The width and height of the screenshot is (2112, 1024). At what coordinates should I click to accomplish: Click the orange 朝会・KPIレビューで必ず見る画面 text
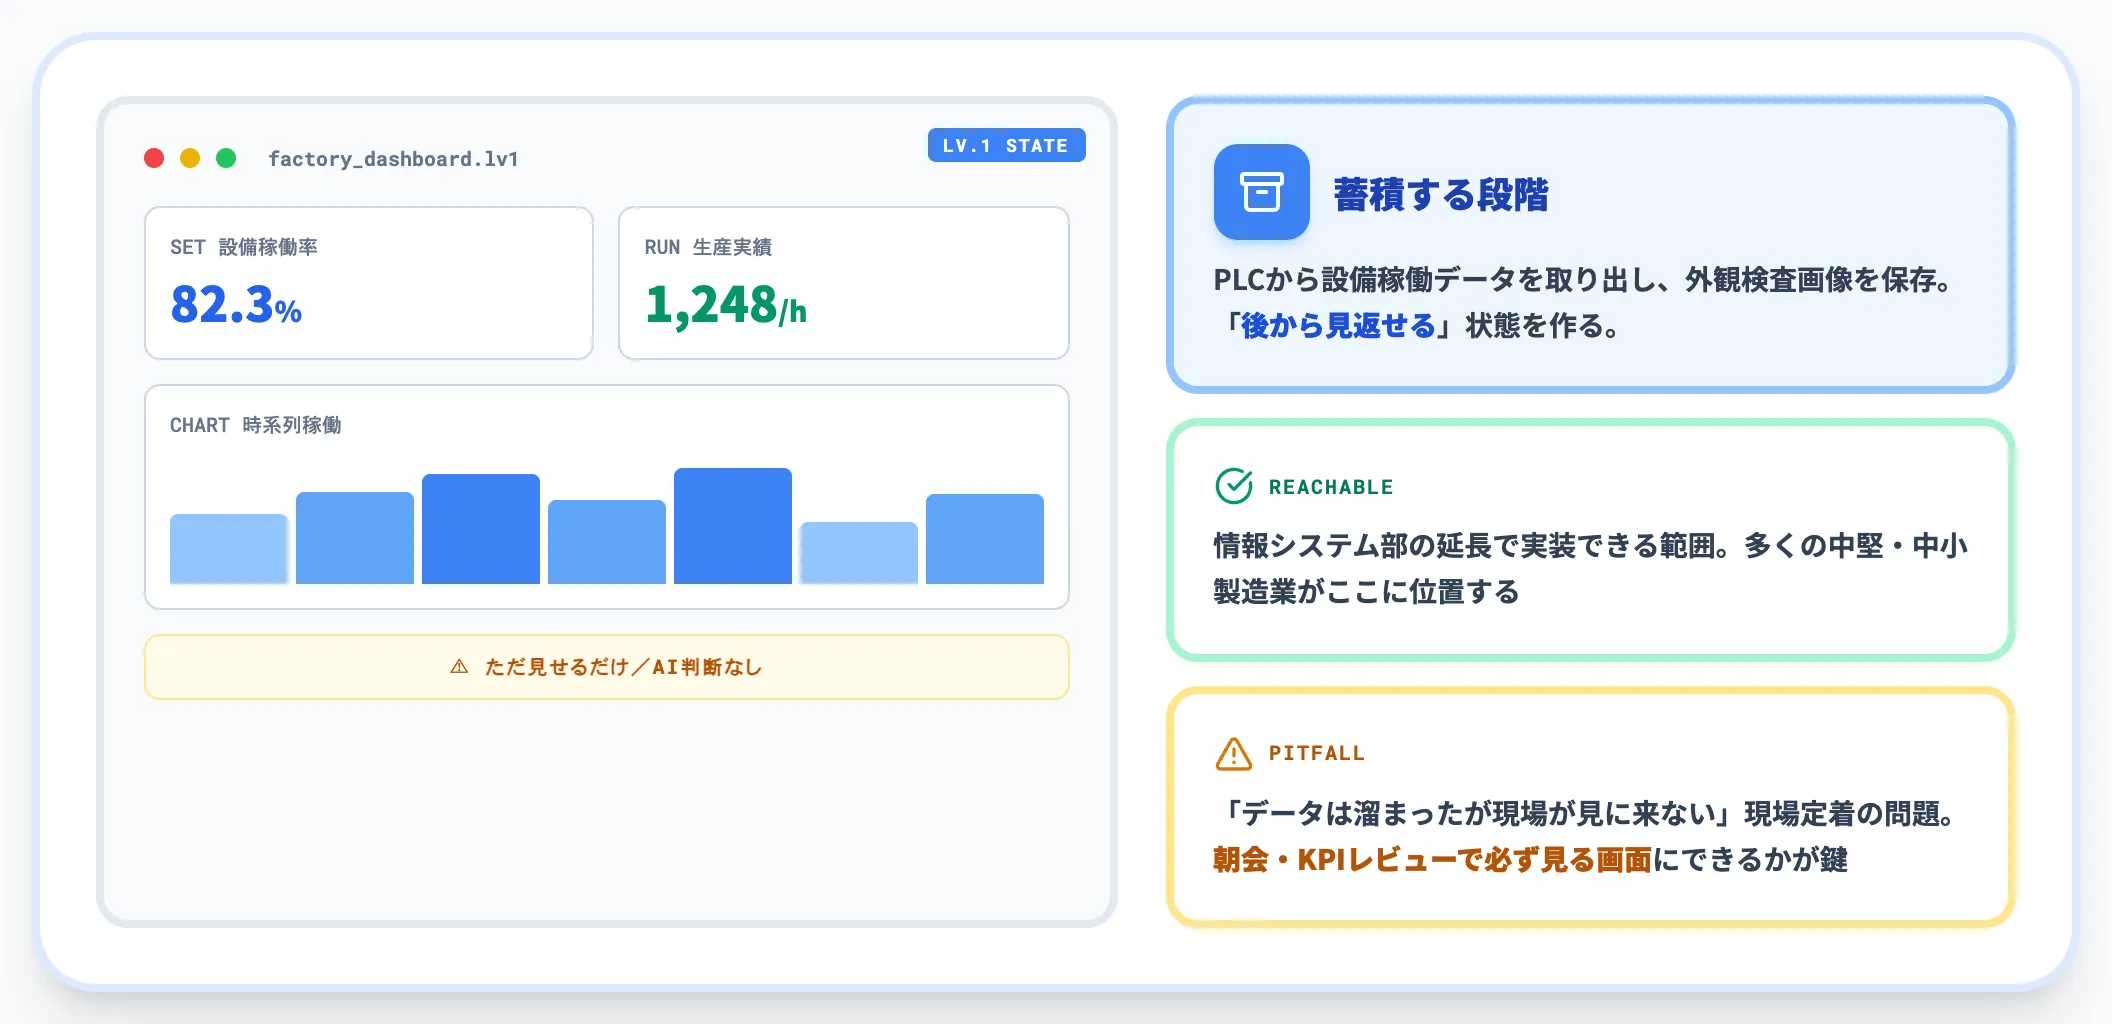(1432, 859)
